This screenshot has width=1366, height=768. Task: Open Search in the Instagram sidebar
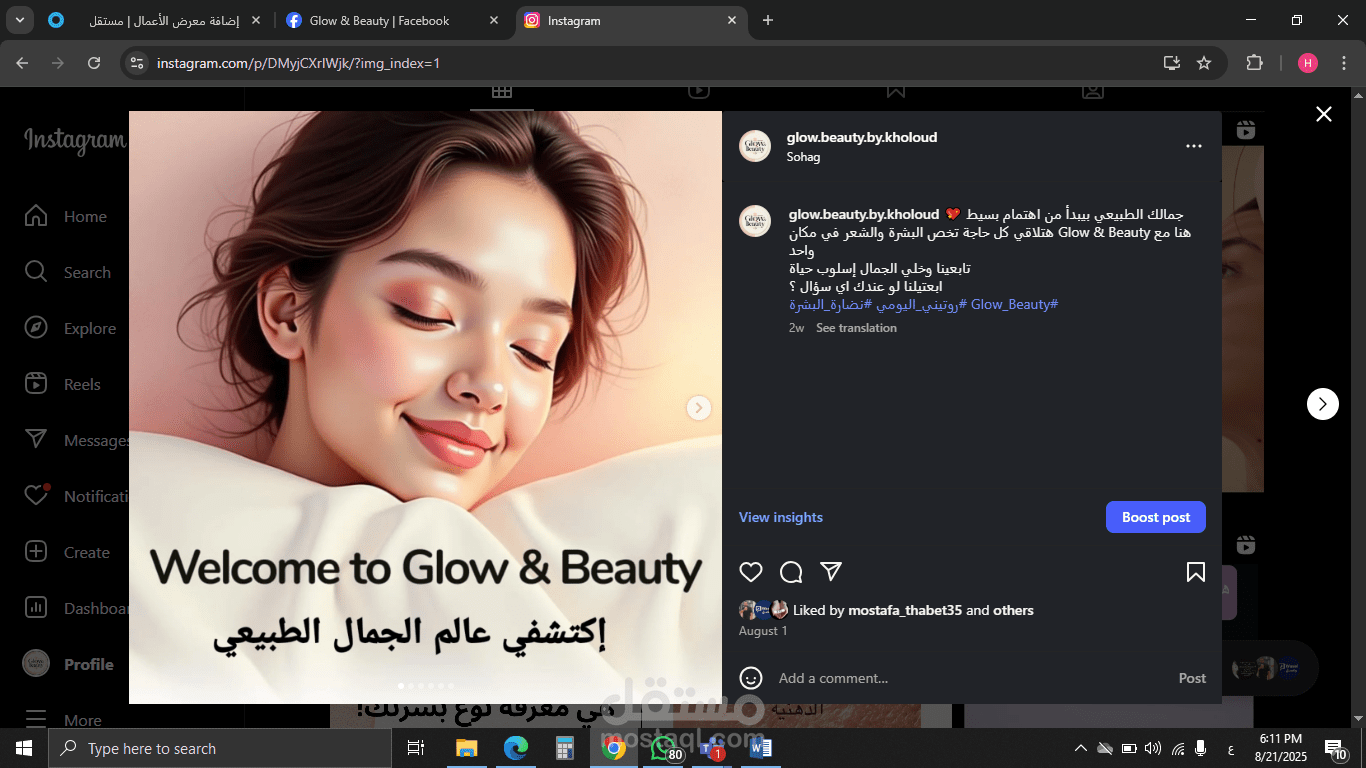click(x=68, y=272)
